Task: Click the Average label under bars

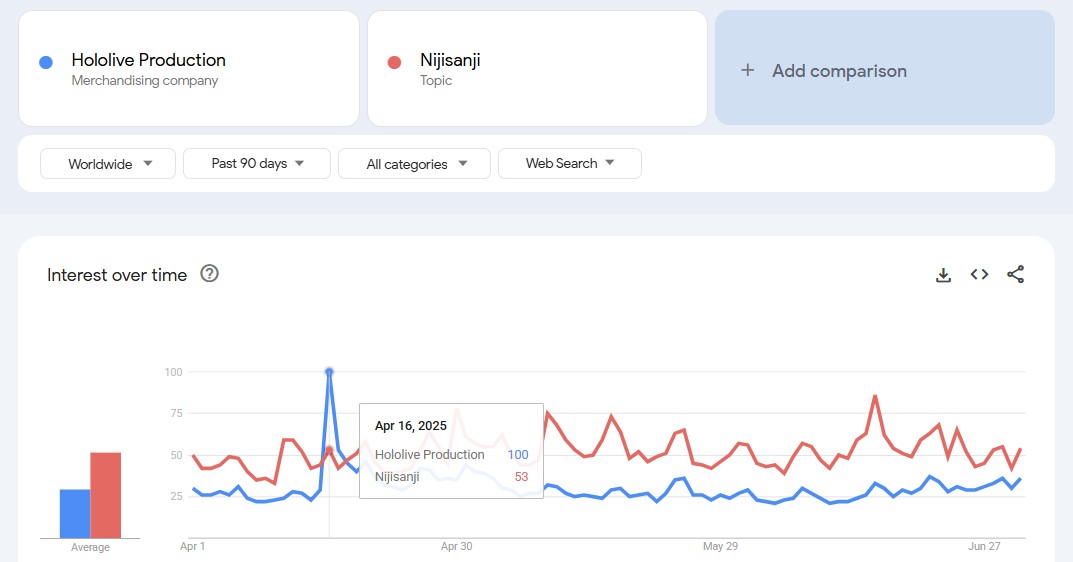Action: point(90,548)
